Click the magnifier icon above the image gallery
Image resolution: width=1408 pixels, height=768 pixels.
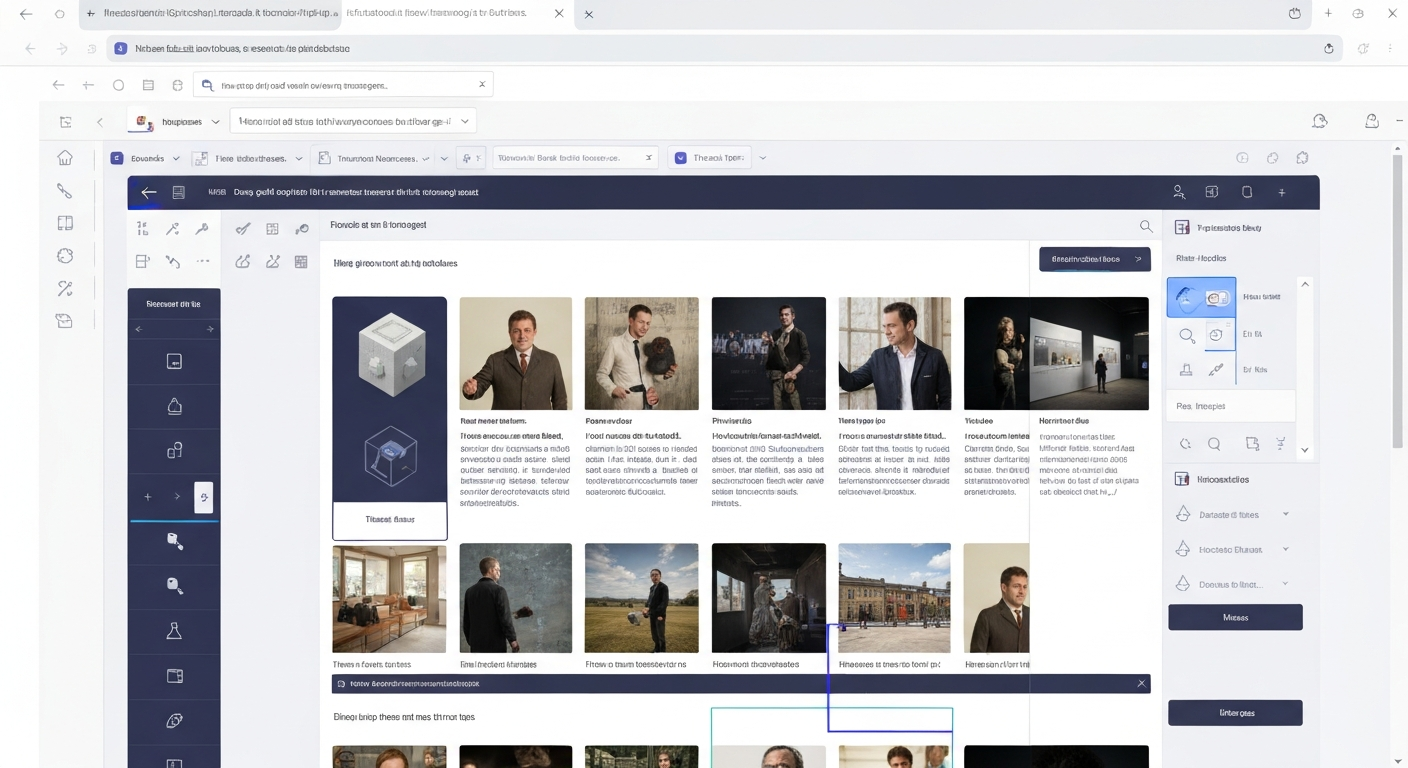tap(1146, 227)
